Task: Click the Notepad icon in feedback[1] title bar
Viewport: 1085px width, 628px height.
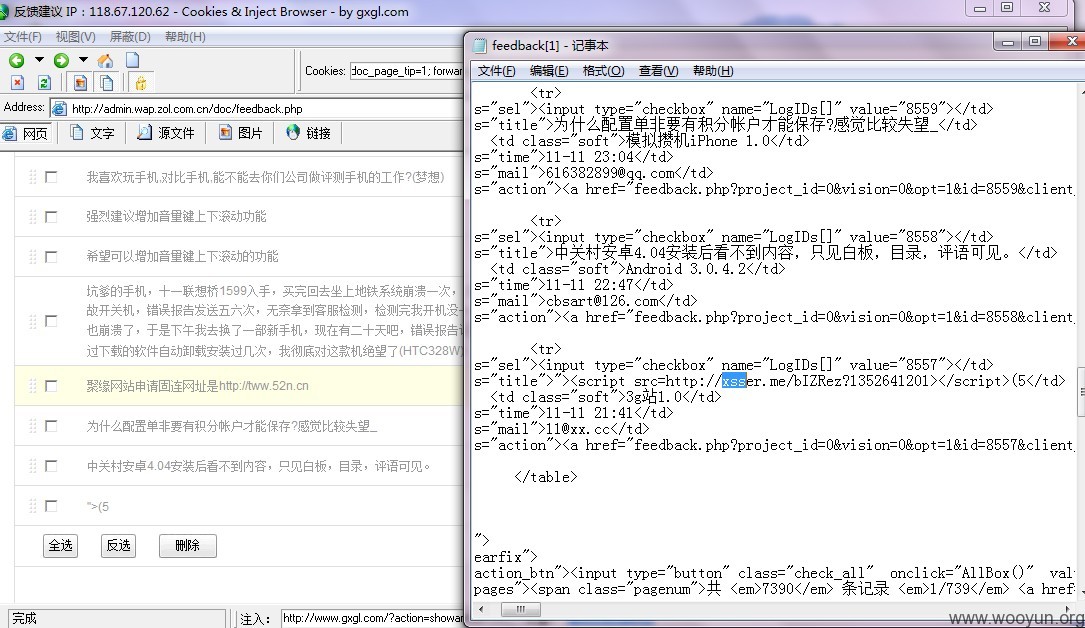Action: 480,46
